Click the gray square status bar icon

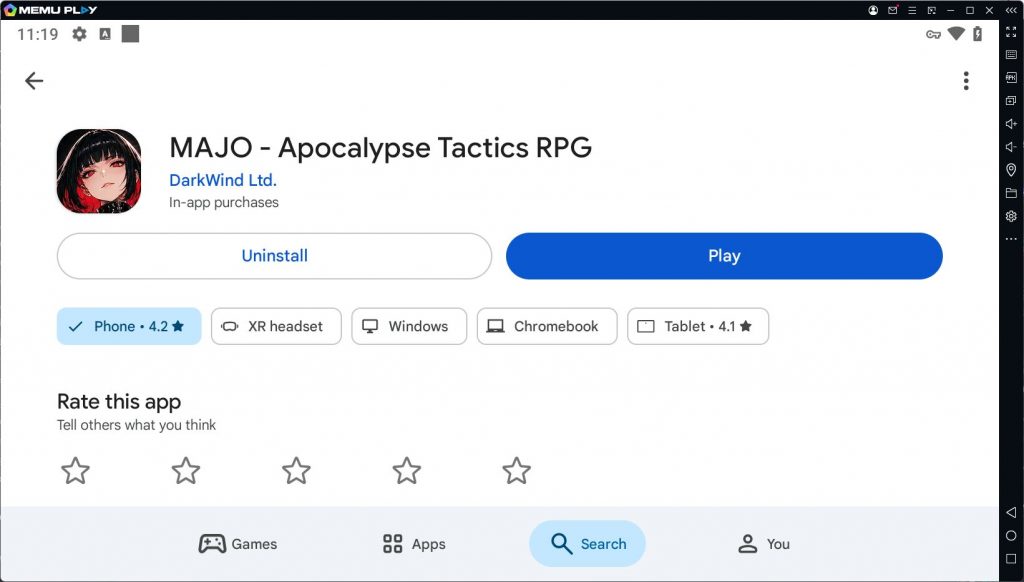(x=131, y=34)
